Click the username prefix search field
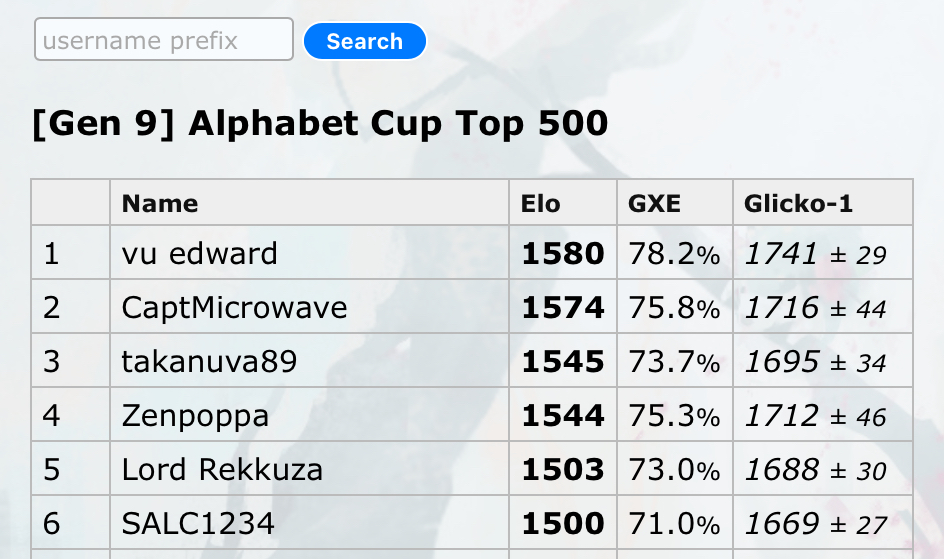944x559 pixels. point(164,40)
